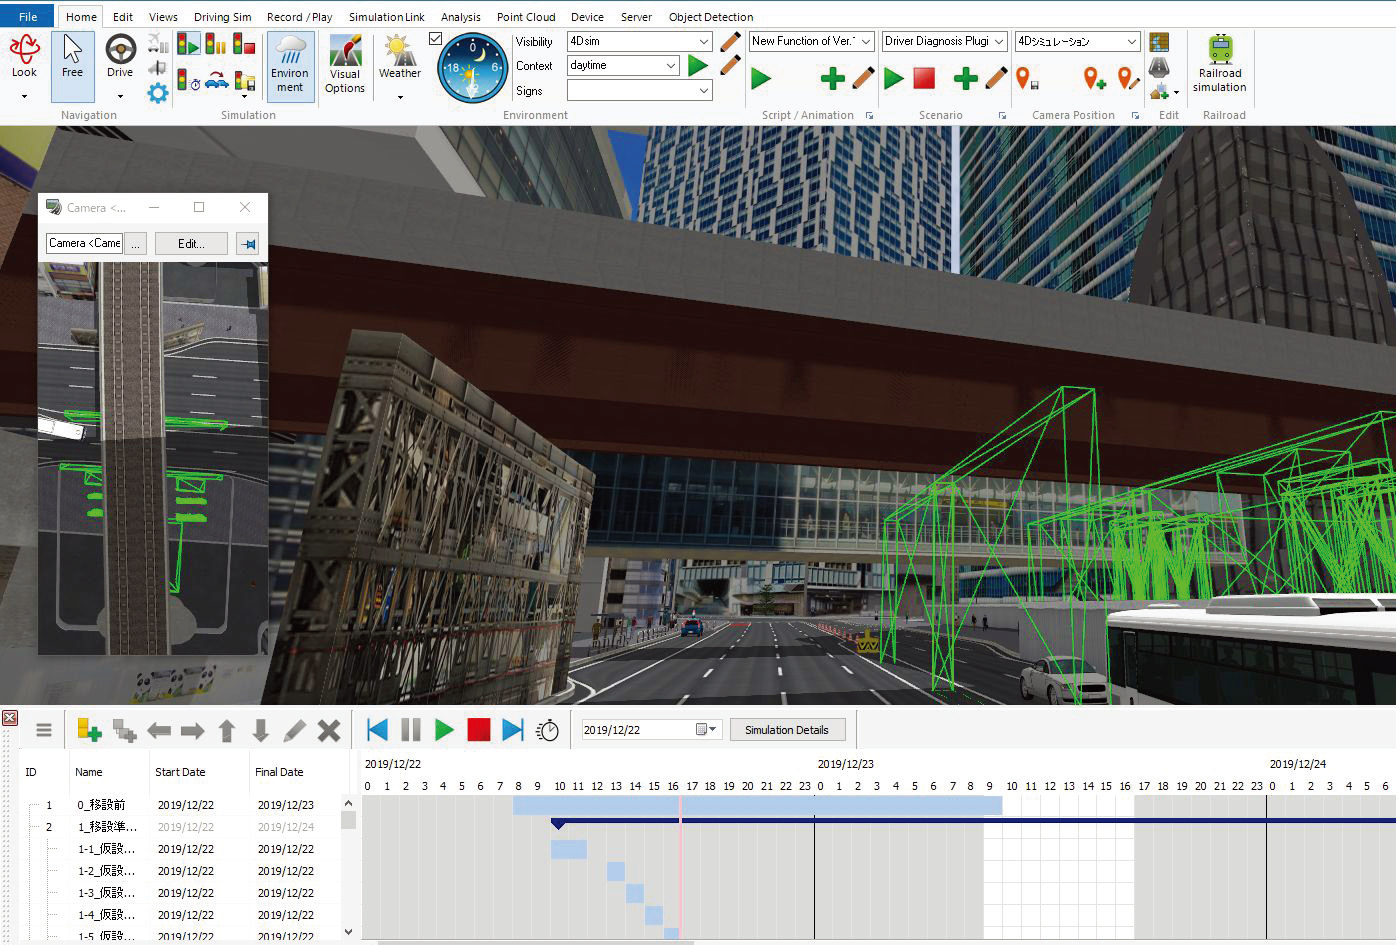This screenshot has height=945, width=1396.
Task: Click the Gantt bar for task 1-1_仮設
Action: (x=569, y=849)
